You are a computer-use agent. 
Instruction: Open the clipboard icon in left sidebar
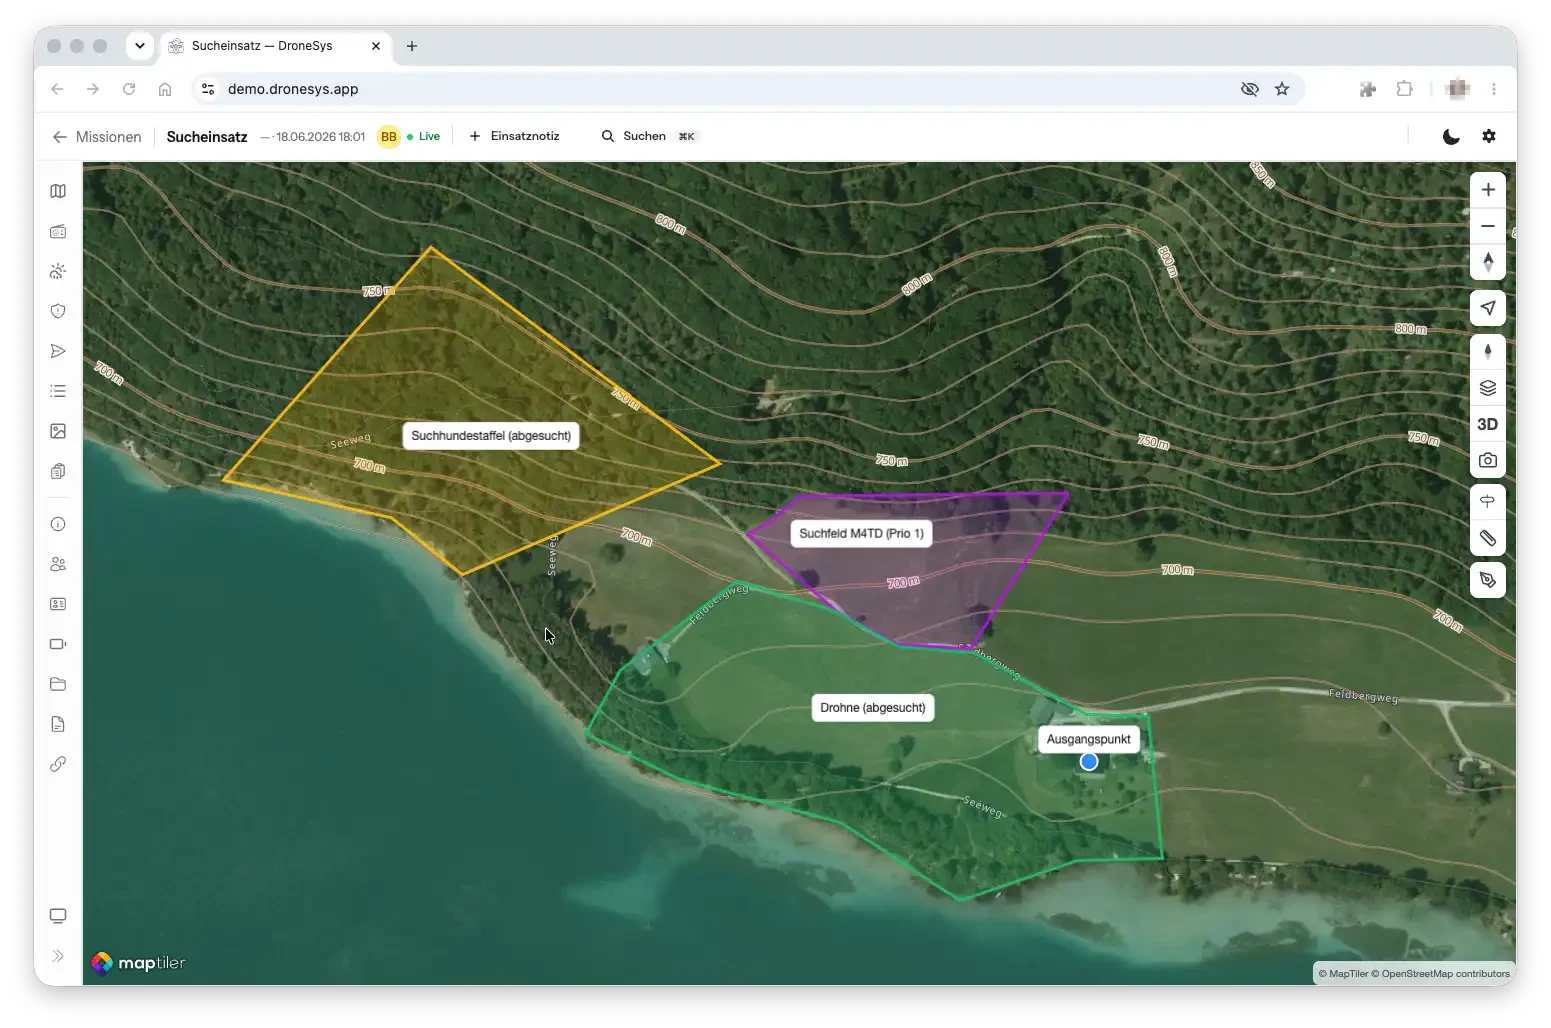[58, 471]
